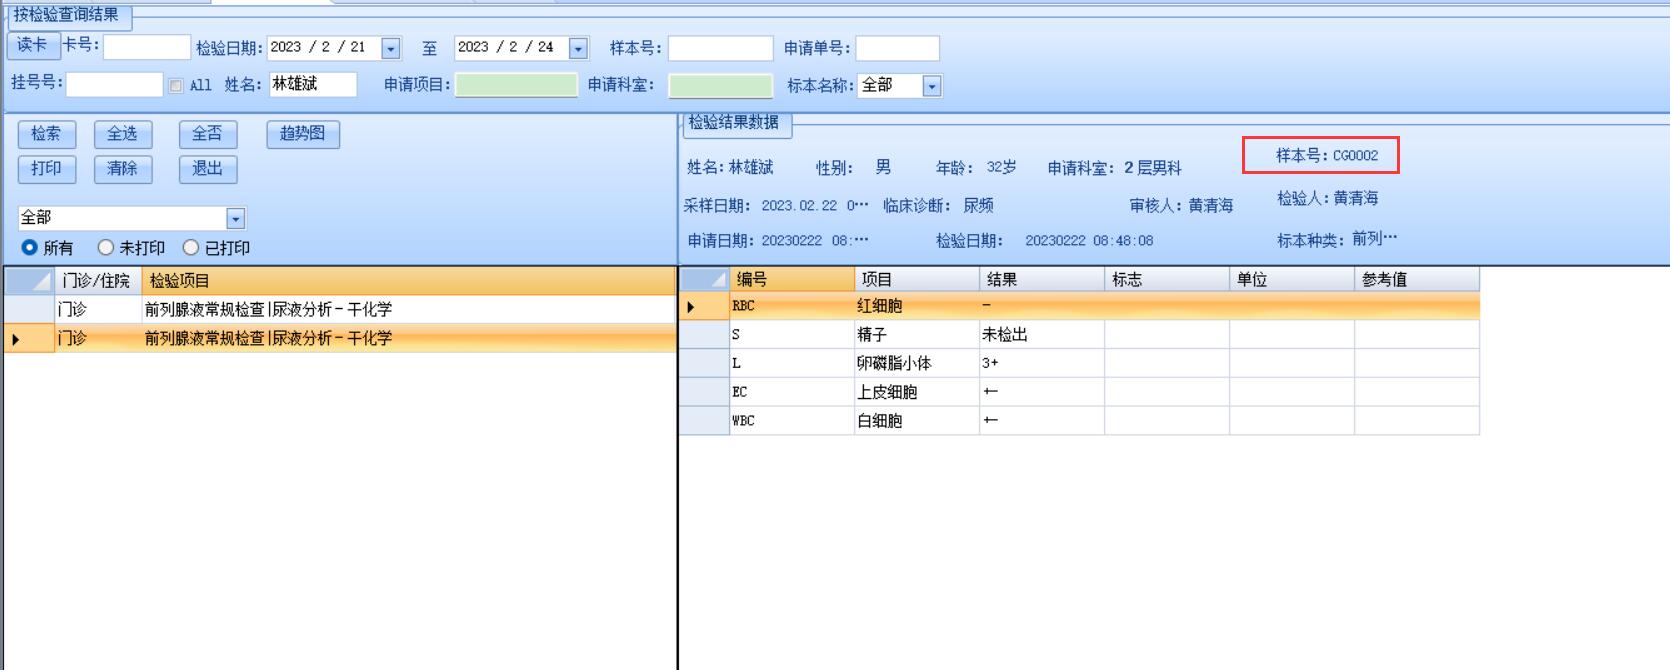The image size is (1670, 670).
Task: Click the 卵磷脂小体 item cell
Action: click(x=917, y=364)
